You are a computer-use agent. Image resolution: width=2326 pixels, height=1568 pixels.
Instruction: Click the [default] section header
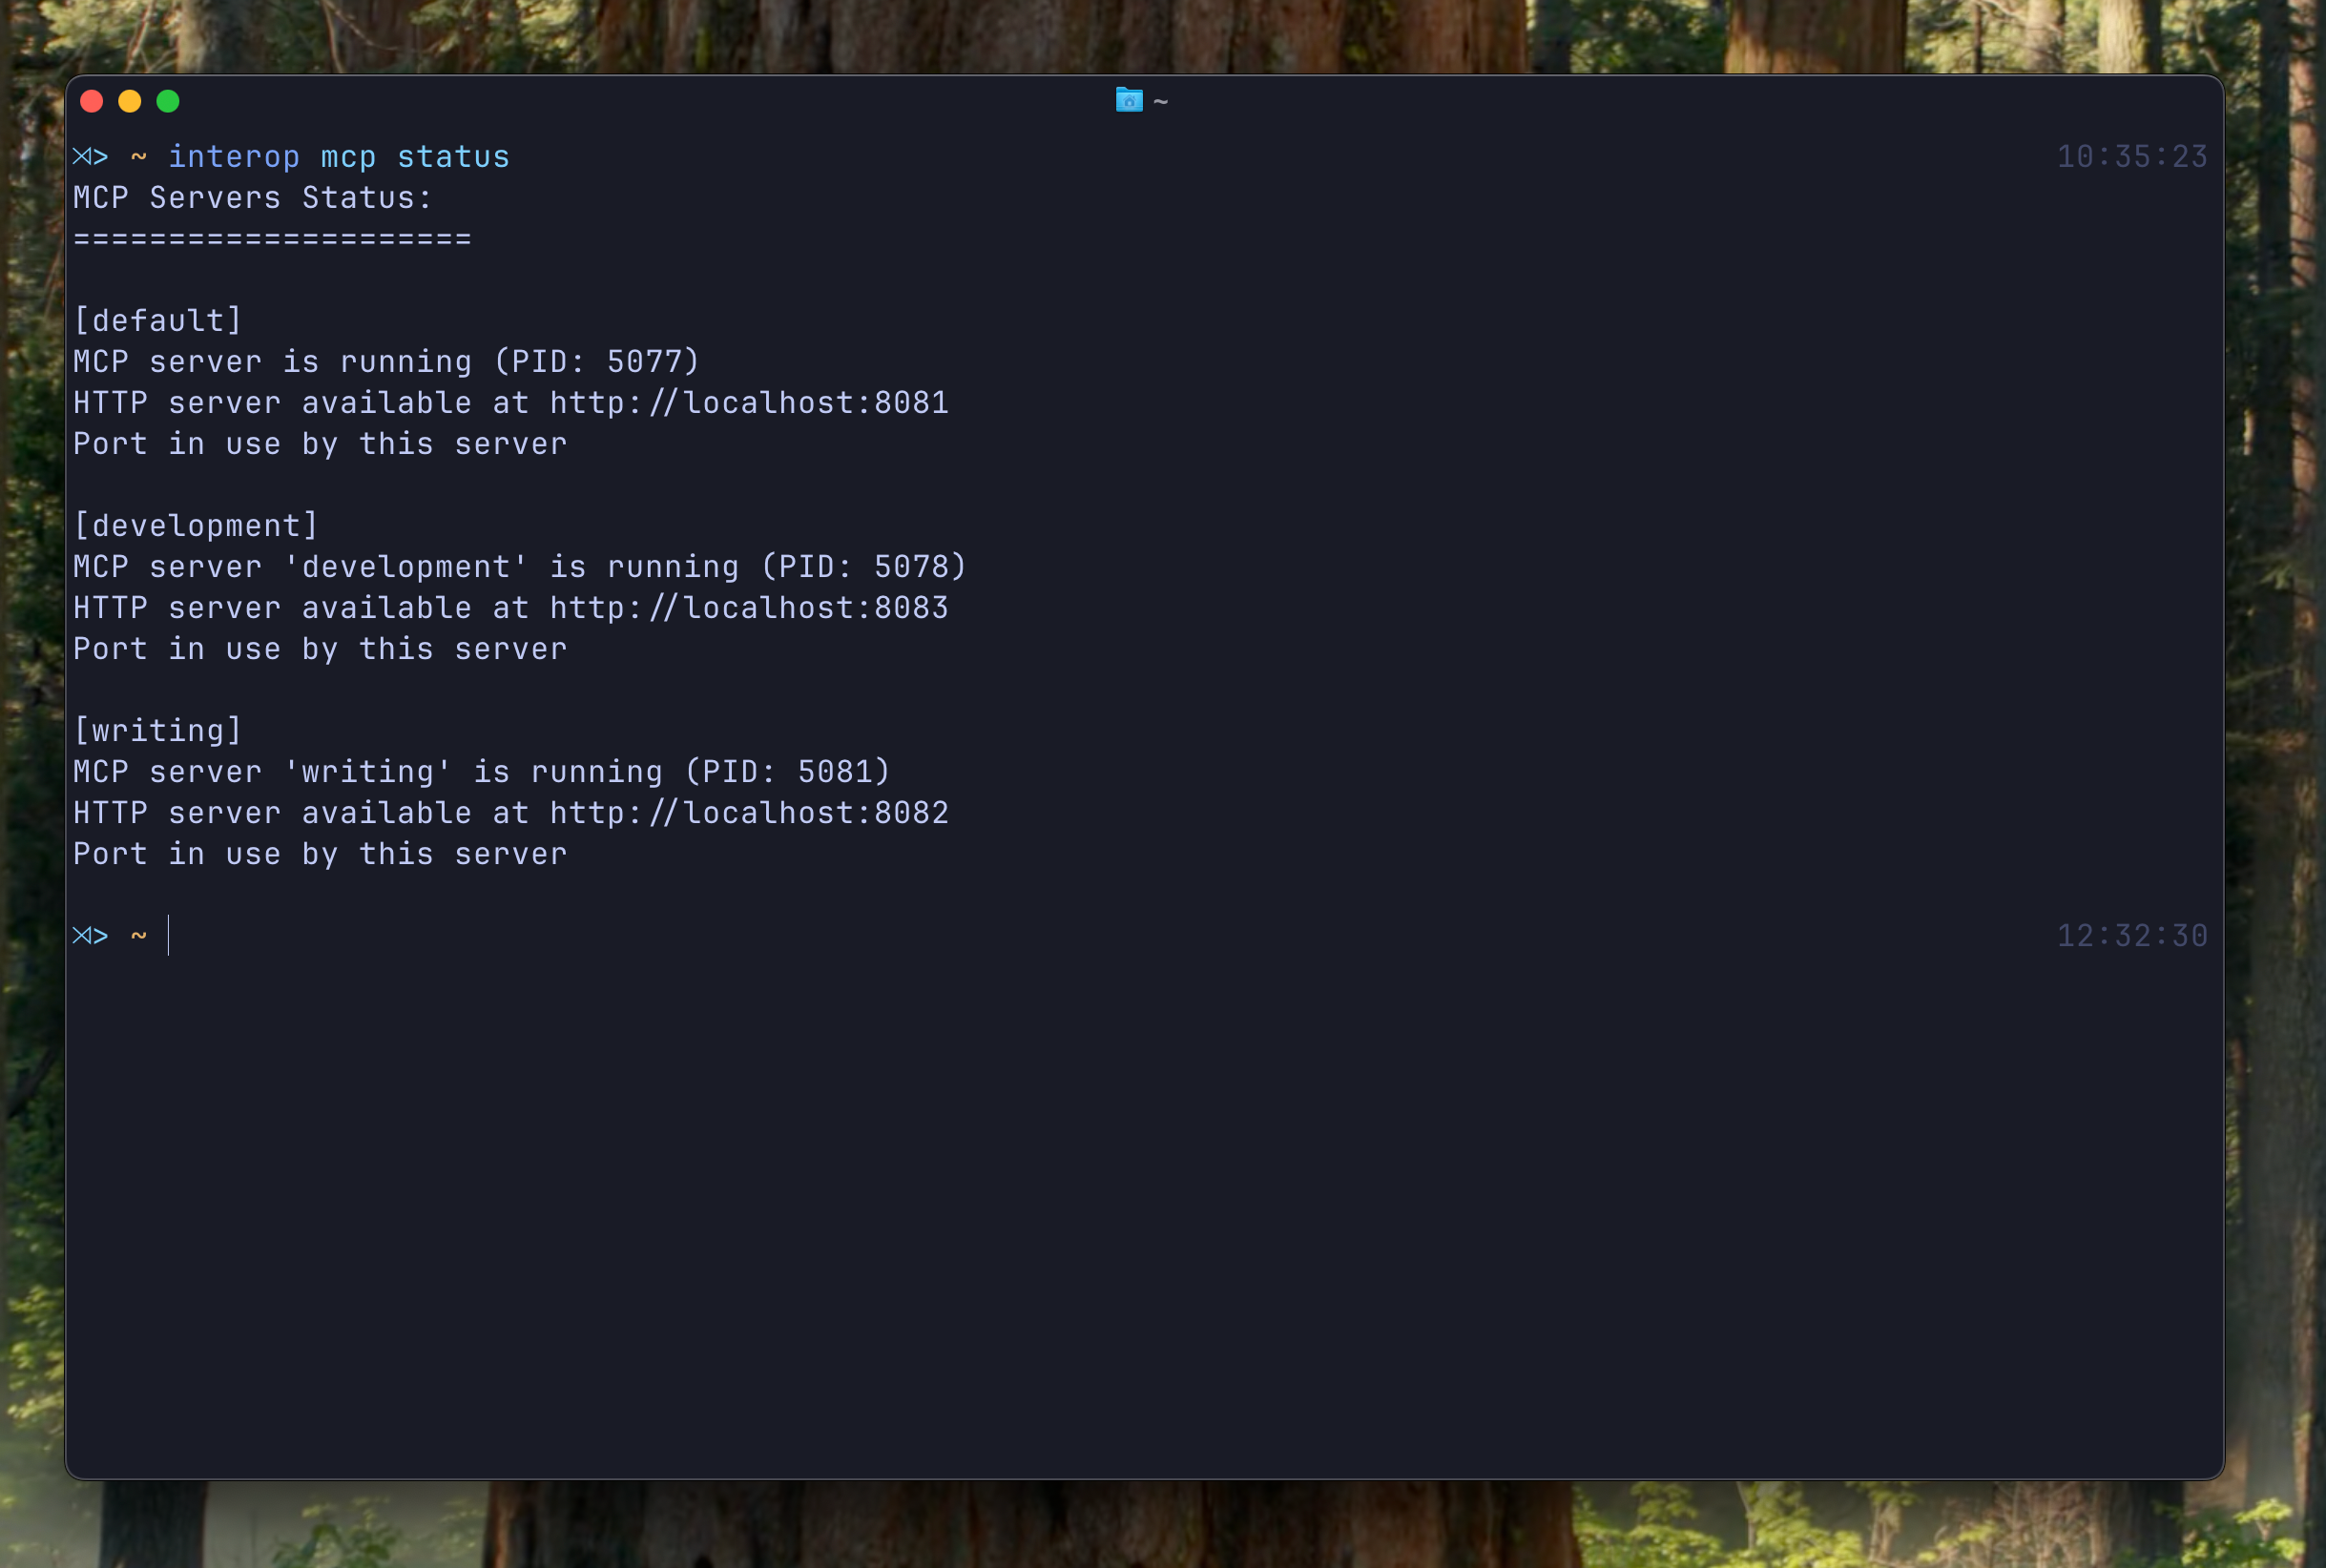click(x=158, y=321)
